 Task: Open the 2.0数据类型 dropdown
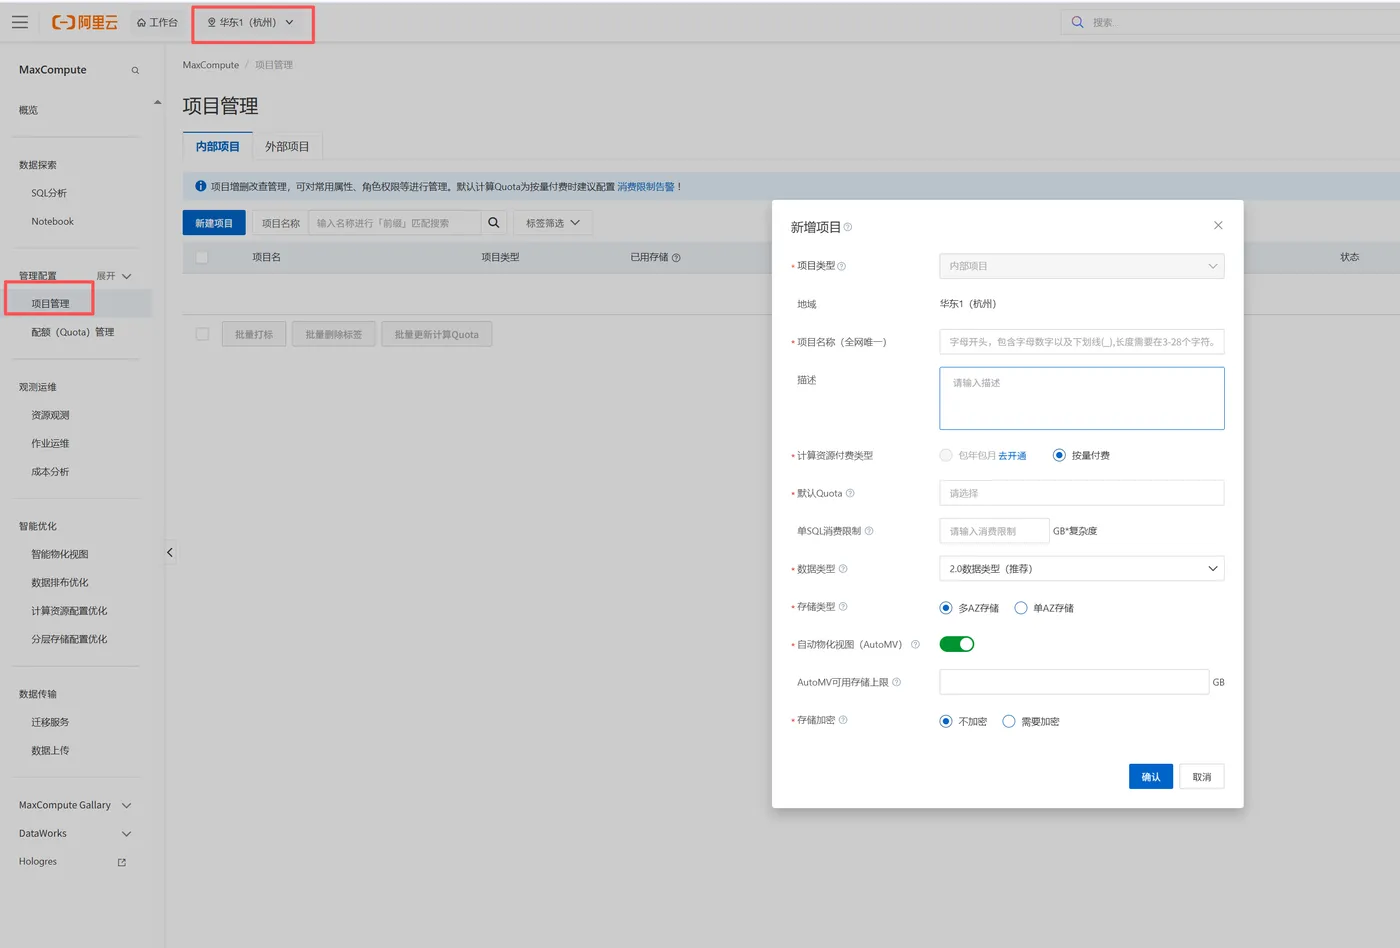tap(1082, 569)
